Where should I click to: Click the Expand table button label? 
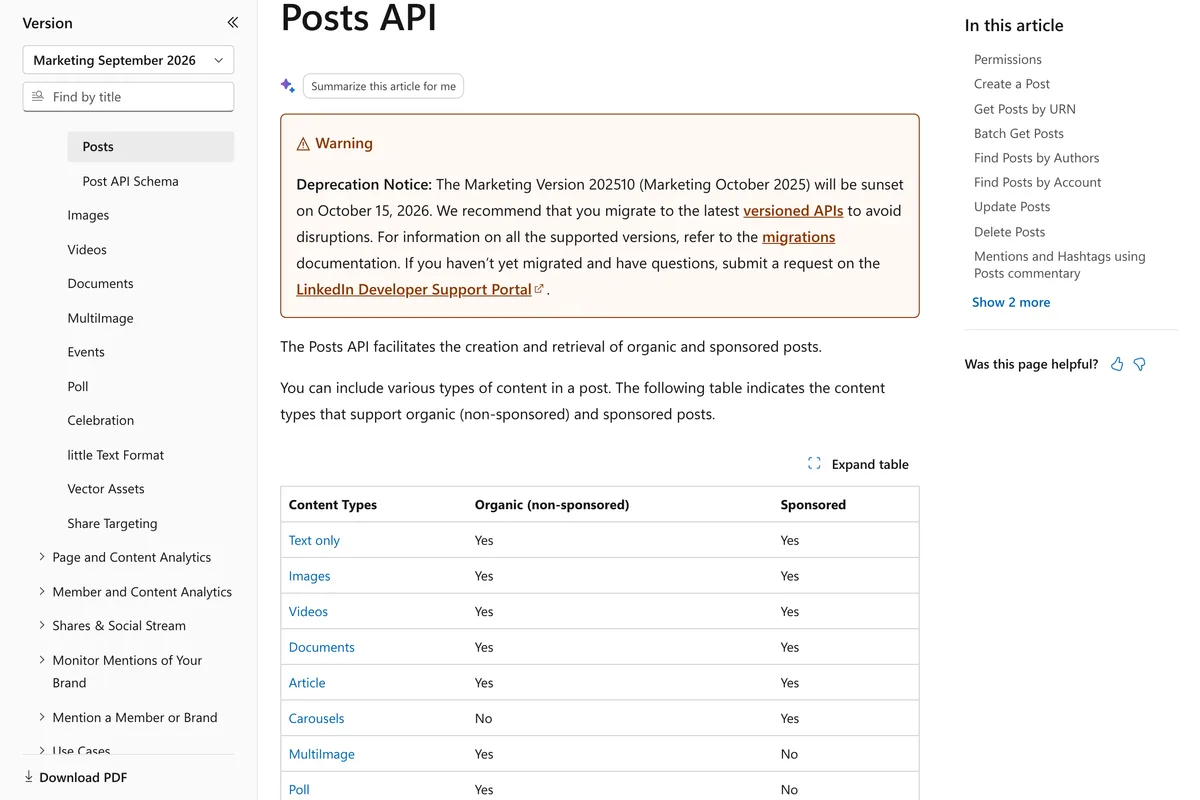[870, 464]
